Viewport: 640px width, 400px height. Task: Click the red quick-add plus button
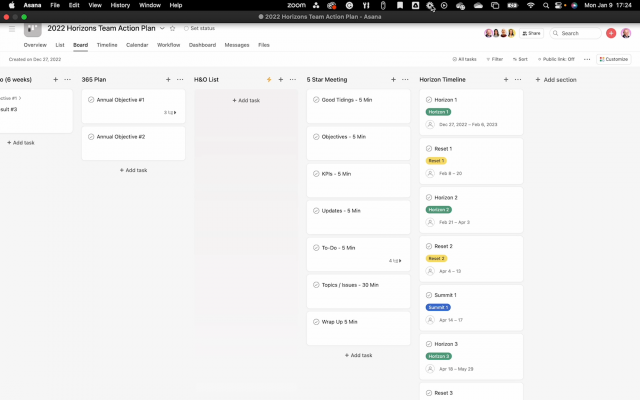point(611,33)
